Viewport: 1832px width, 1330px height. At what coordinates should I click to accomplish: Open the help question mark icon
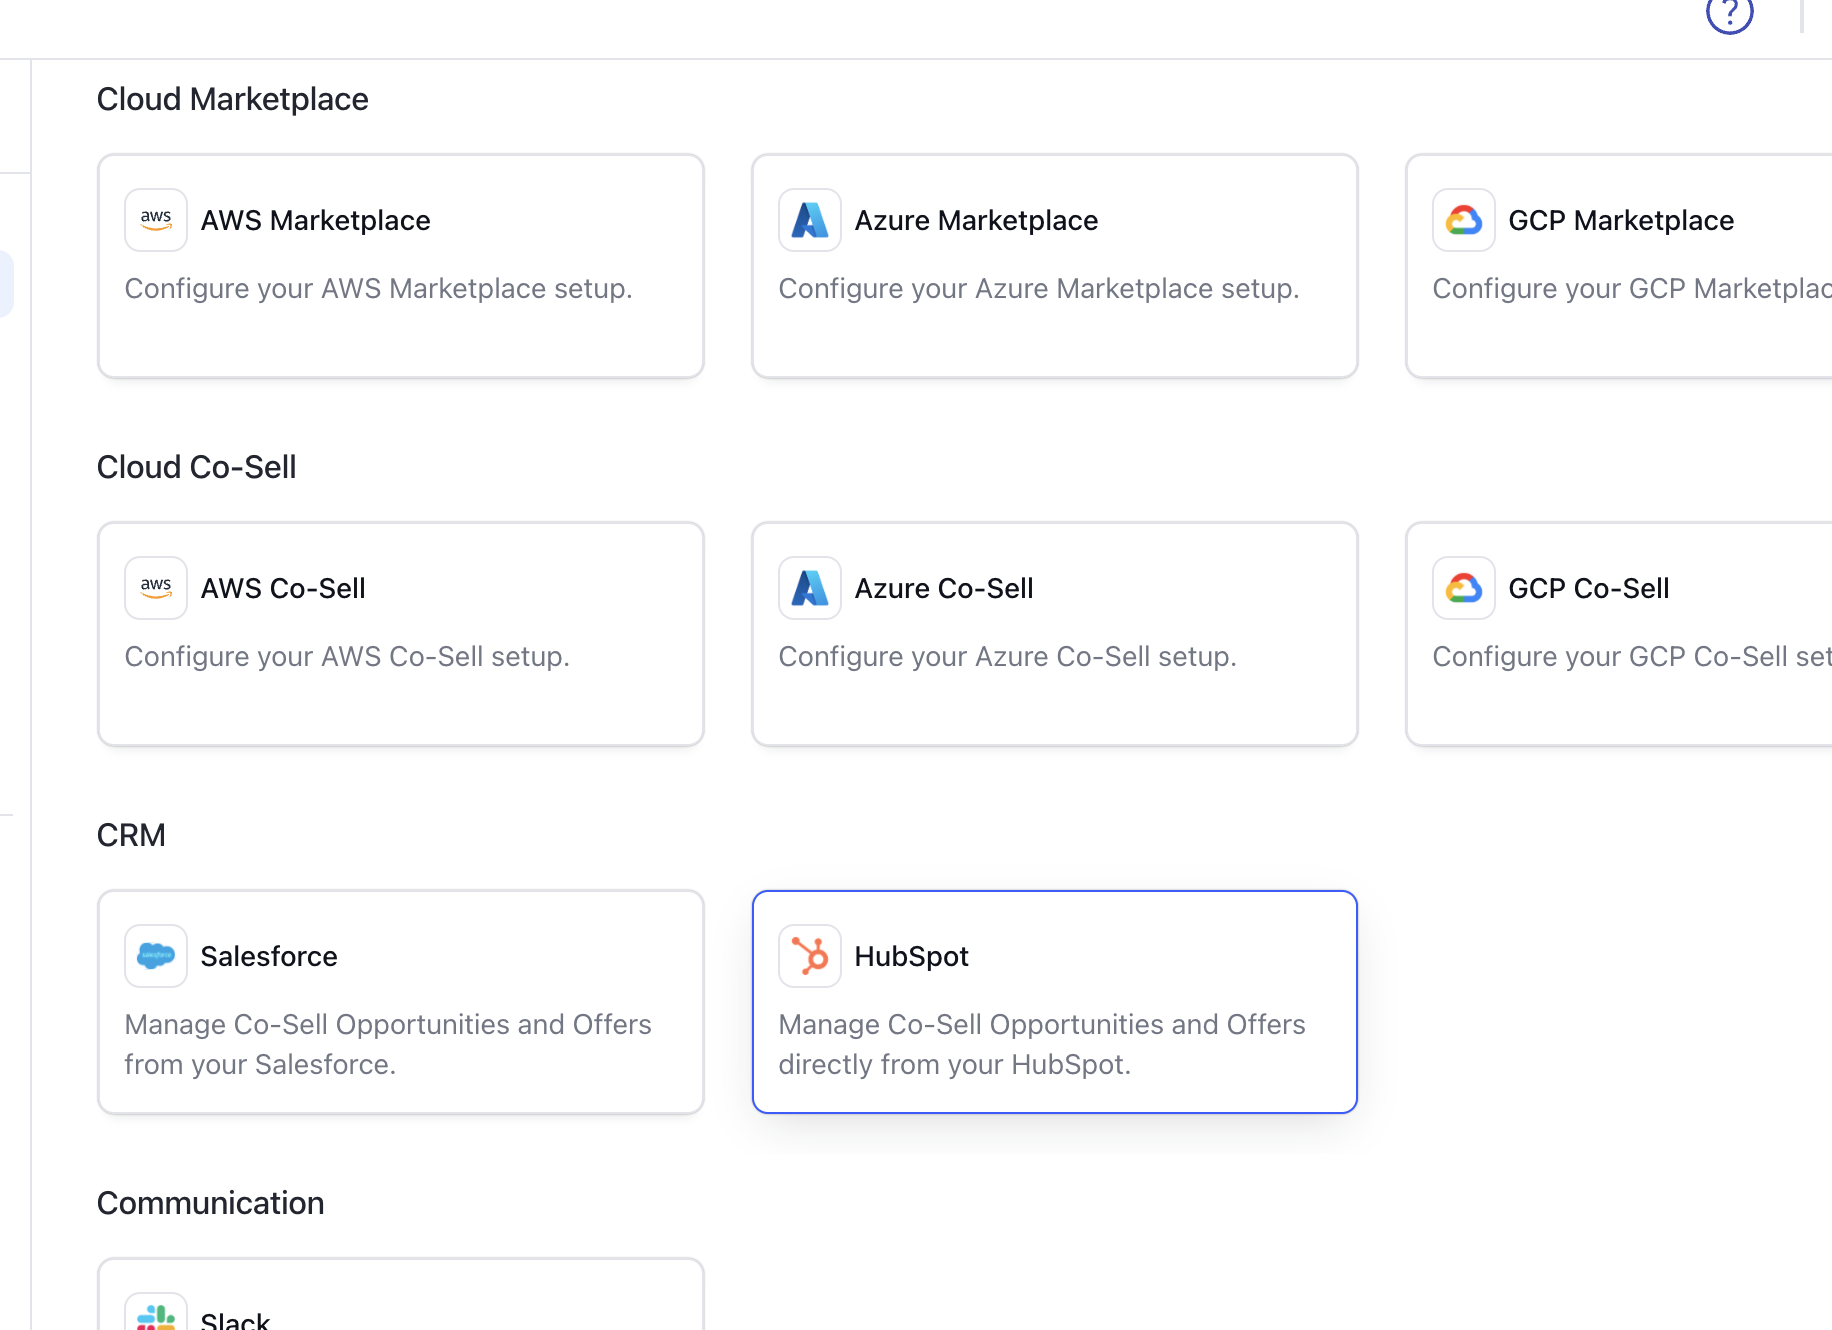(x=1729, y=13)
